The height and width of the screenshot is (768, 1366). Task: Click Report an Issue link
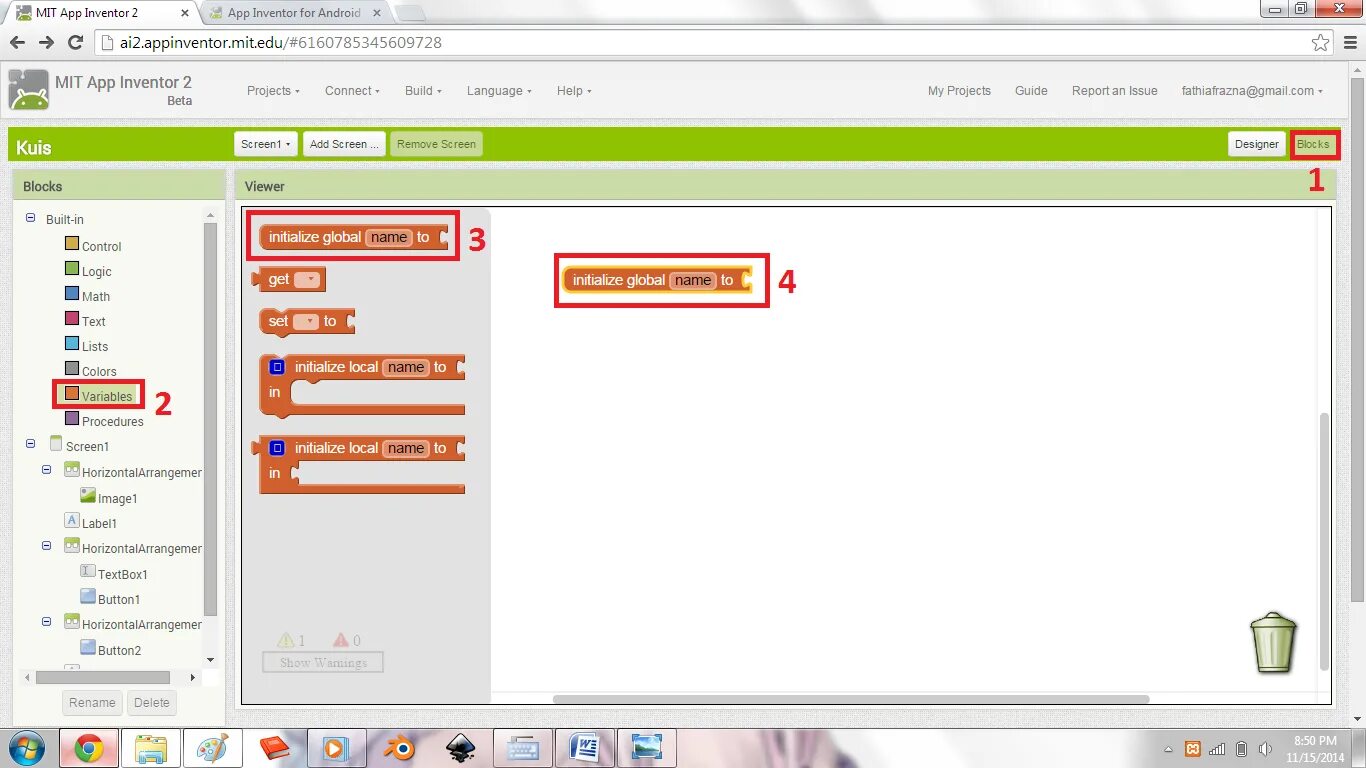1114,91
